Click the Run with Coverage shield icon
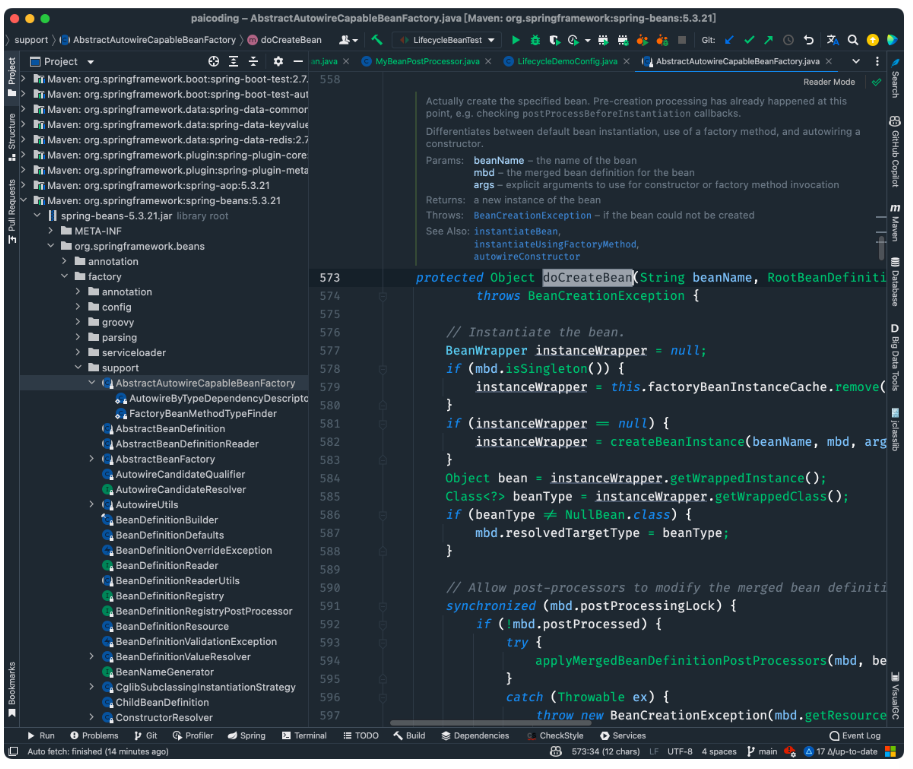This screenshot has width=913, height=769. (555, 40)
